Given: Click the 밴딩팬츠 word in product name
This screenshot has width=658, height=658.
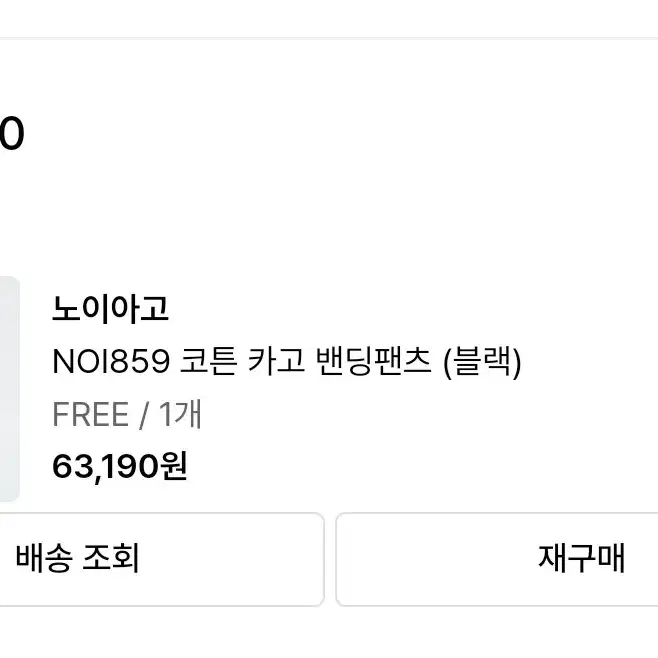Looking at the screenshot, I should (373, 362).
